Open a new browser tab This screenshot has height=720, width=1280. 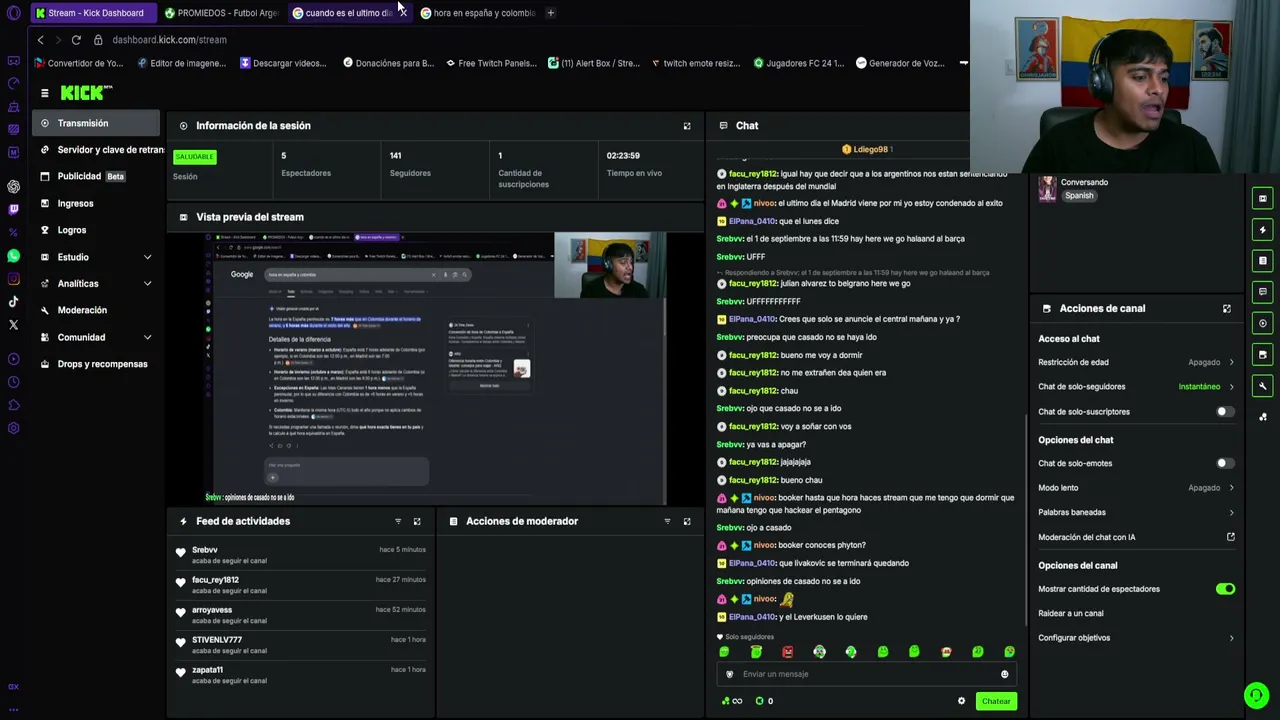pos(550,13)
